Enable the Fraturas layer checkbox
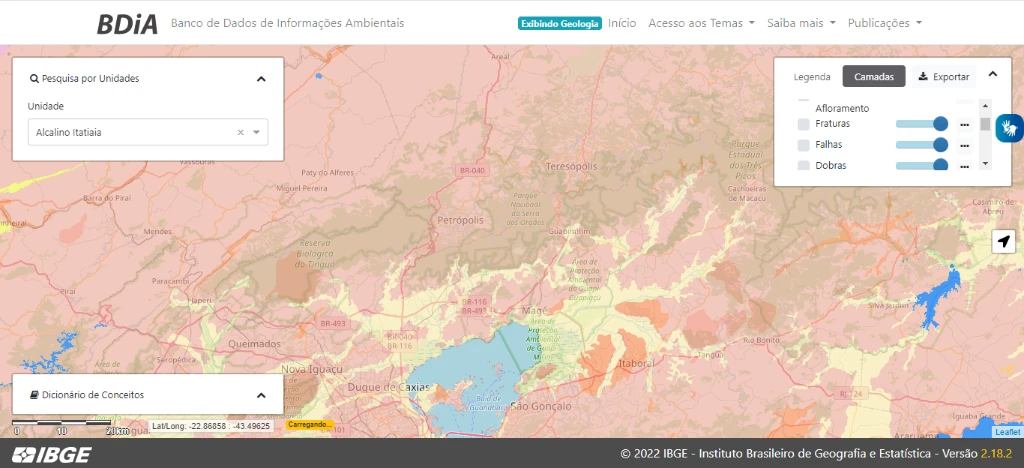 [x=803, y=124]
